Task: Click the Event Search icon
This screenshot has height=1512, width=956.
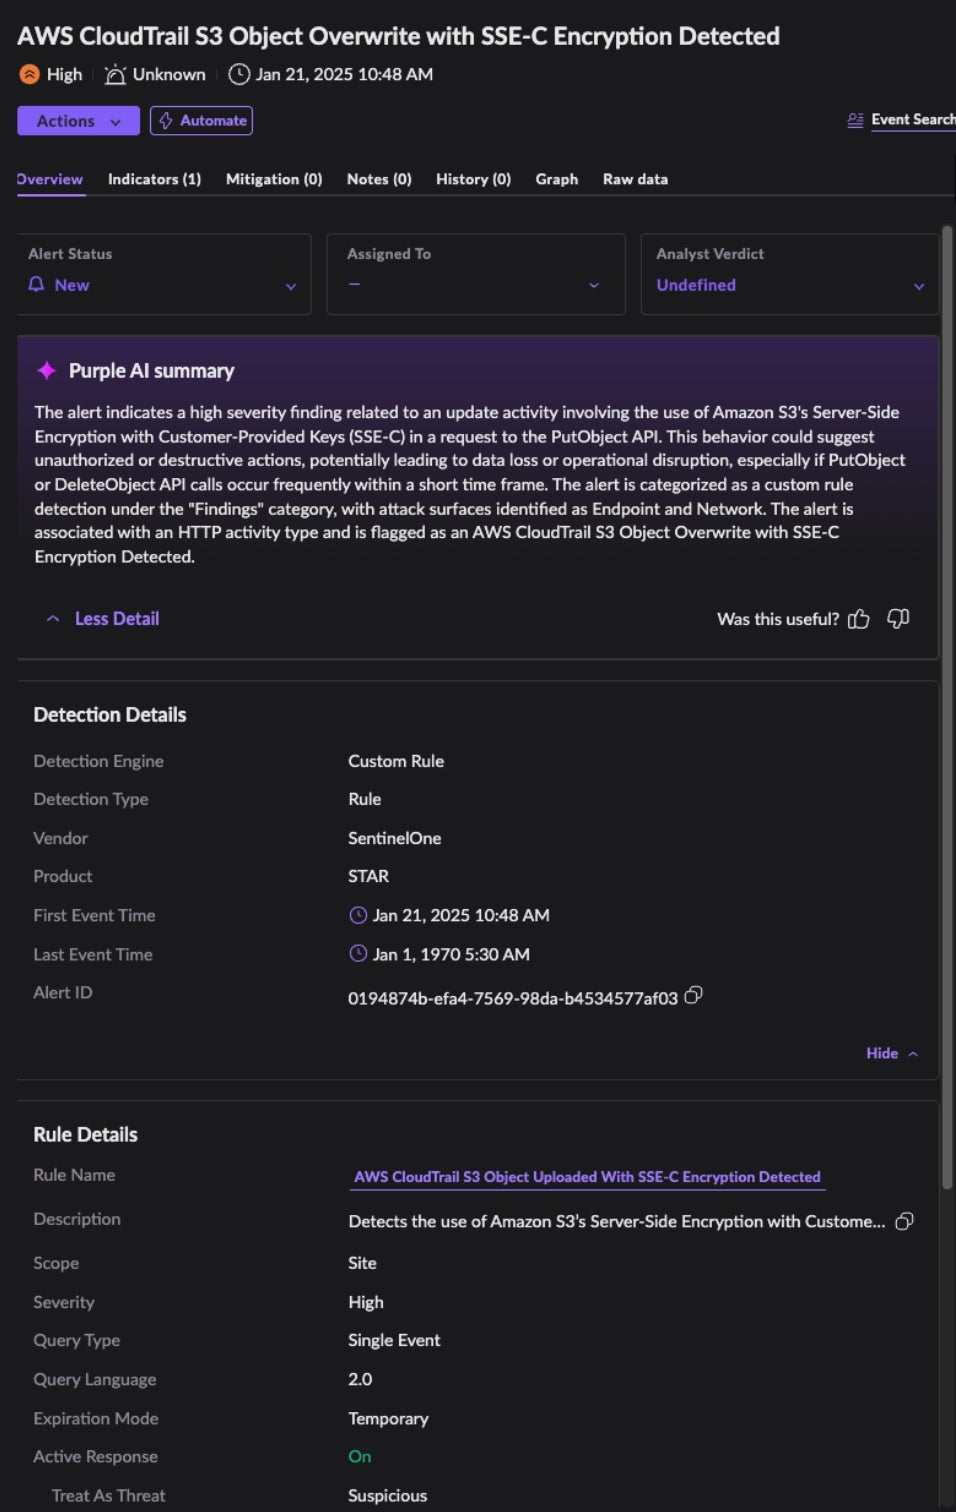Action: coord(855,120)
